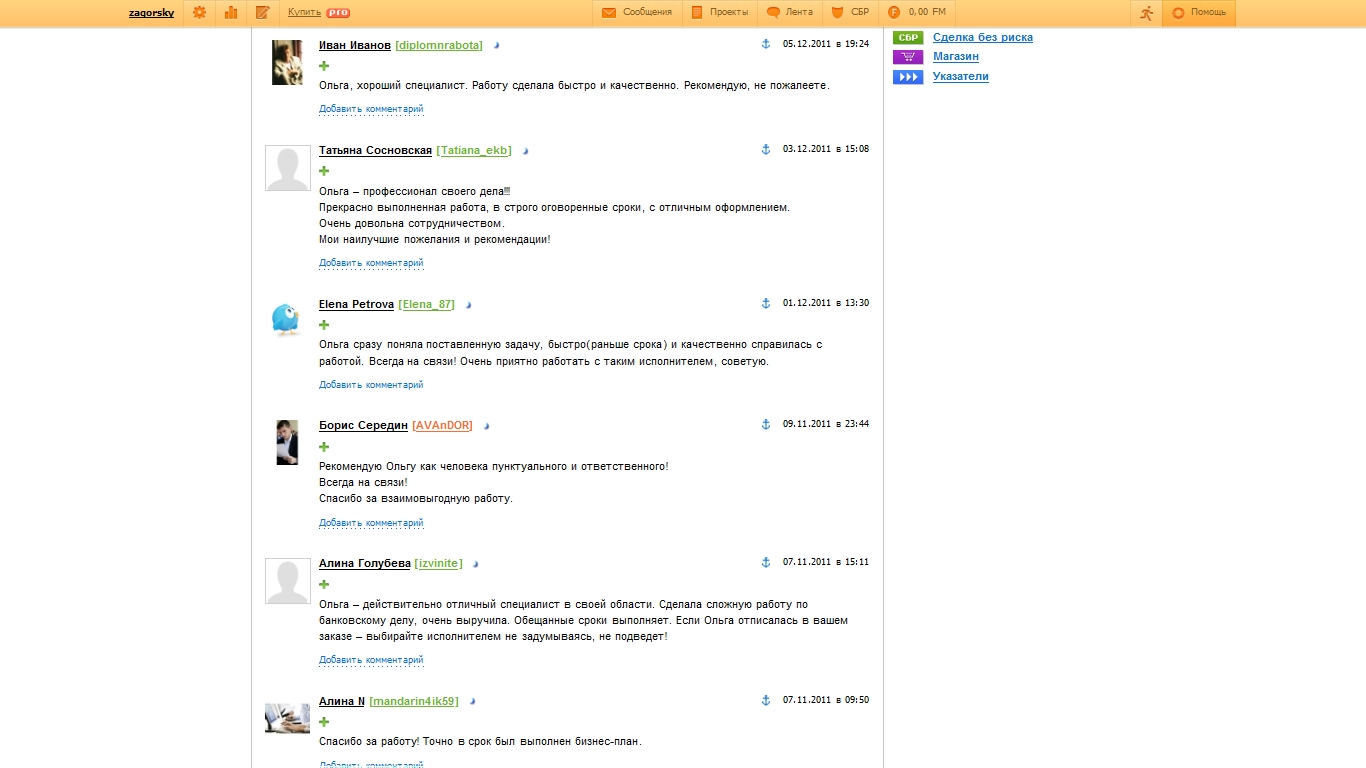1366x768 pixels.
Task: Click the small blue icon after mandarin4ik59
Action: point(472,702)
